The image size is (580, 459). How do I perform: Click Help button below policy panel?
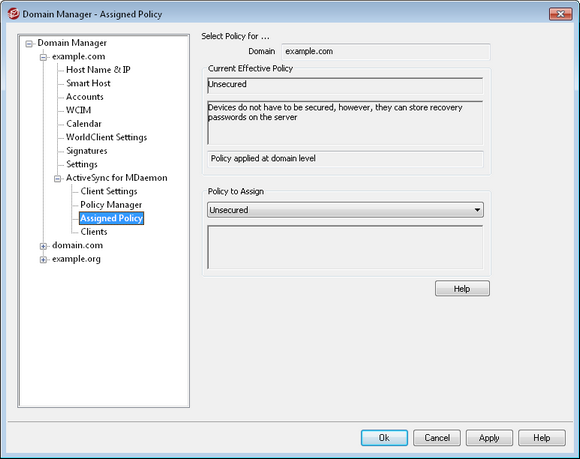(462, 288)
